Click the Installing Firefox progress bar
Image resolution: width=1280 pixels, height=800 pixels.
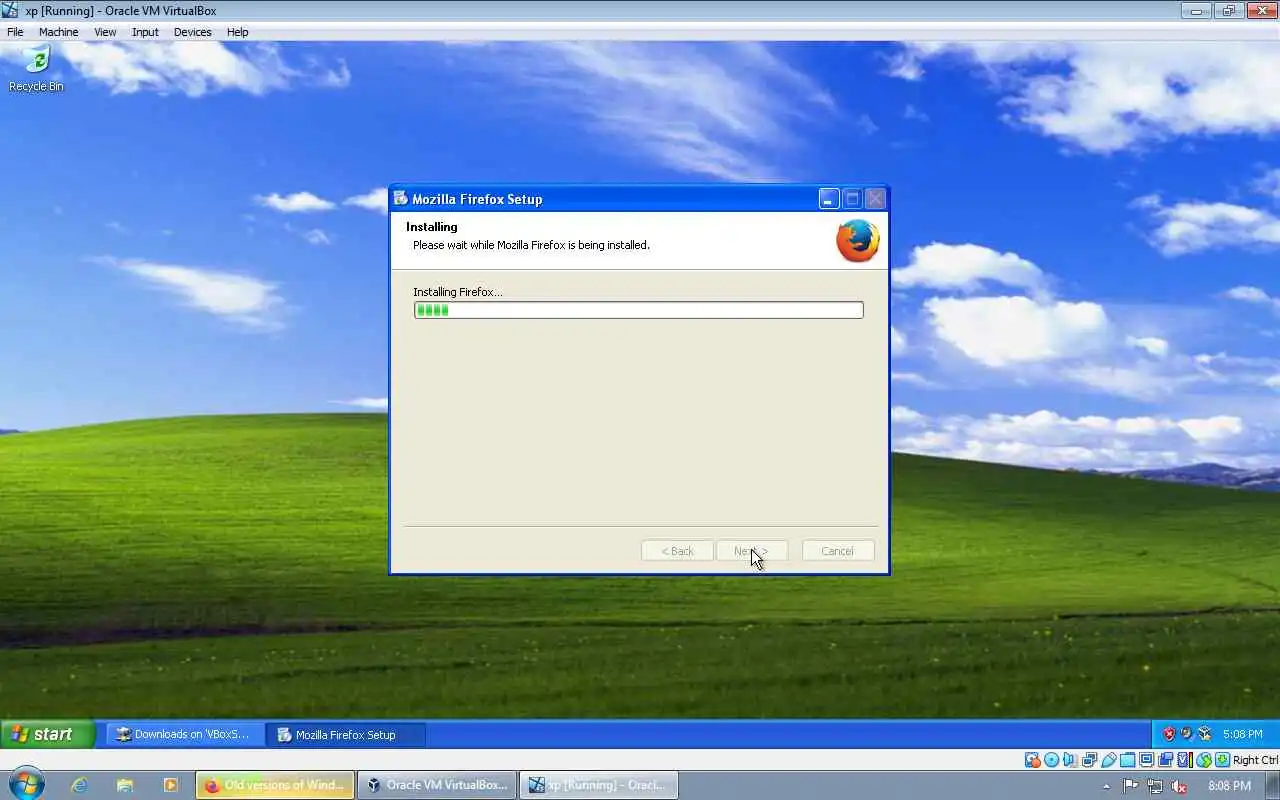[638, 310]
